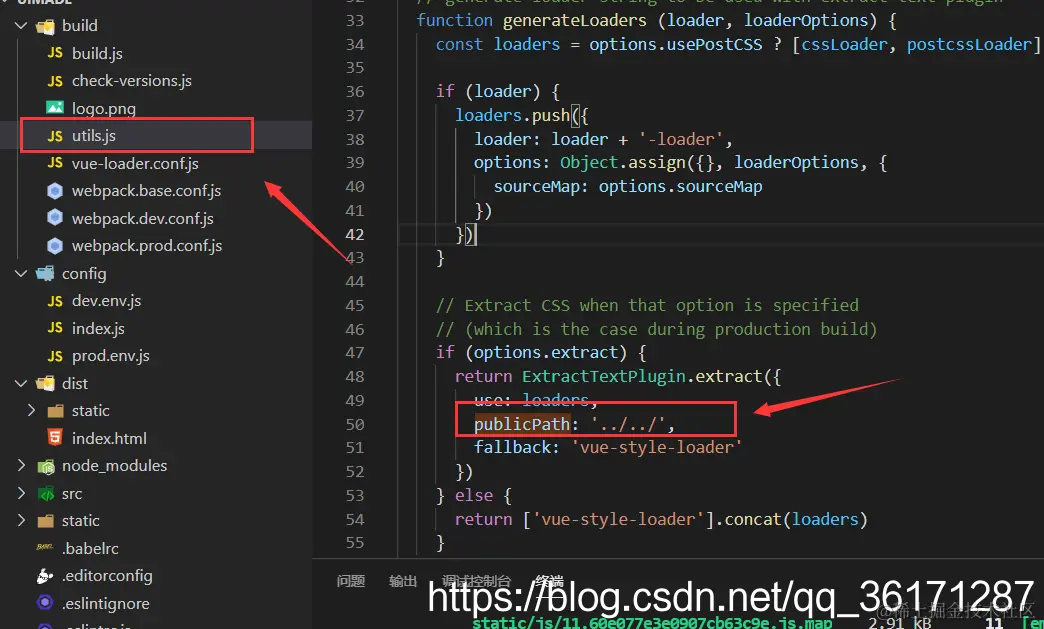Open the check-versions.js file name
The width and height of the screenshot is (1044, 629).
[x=132, y=81]
